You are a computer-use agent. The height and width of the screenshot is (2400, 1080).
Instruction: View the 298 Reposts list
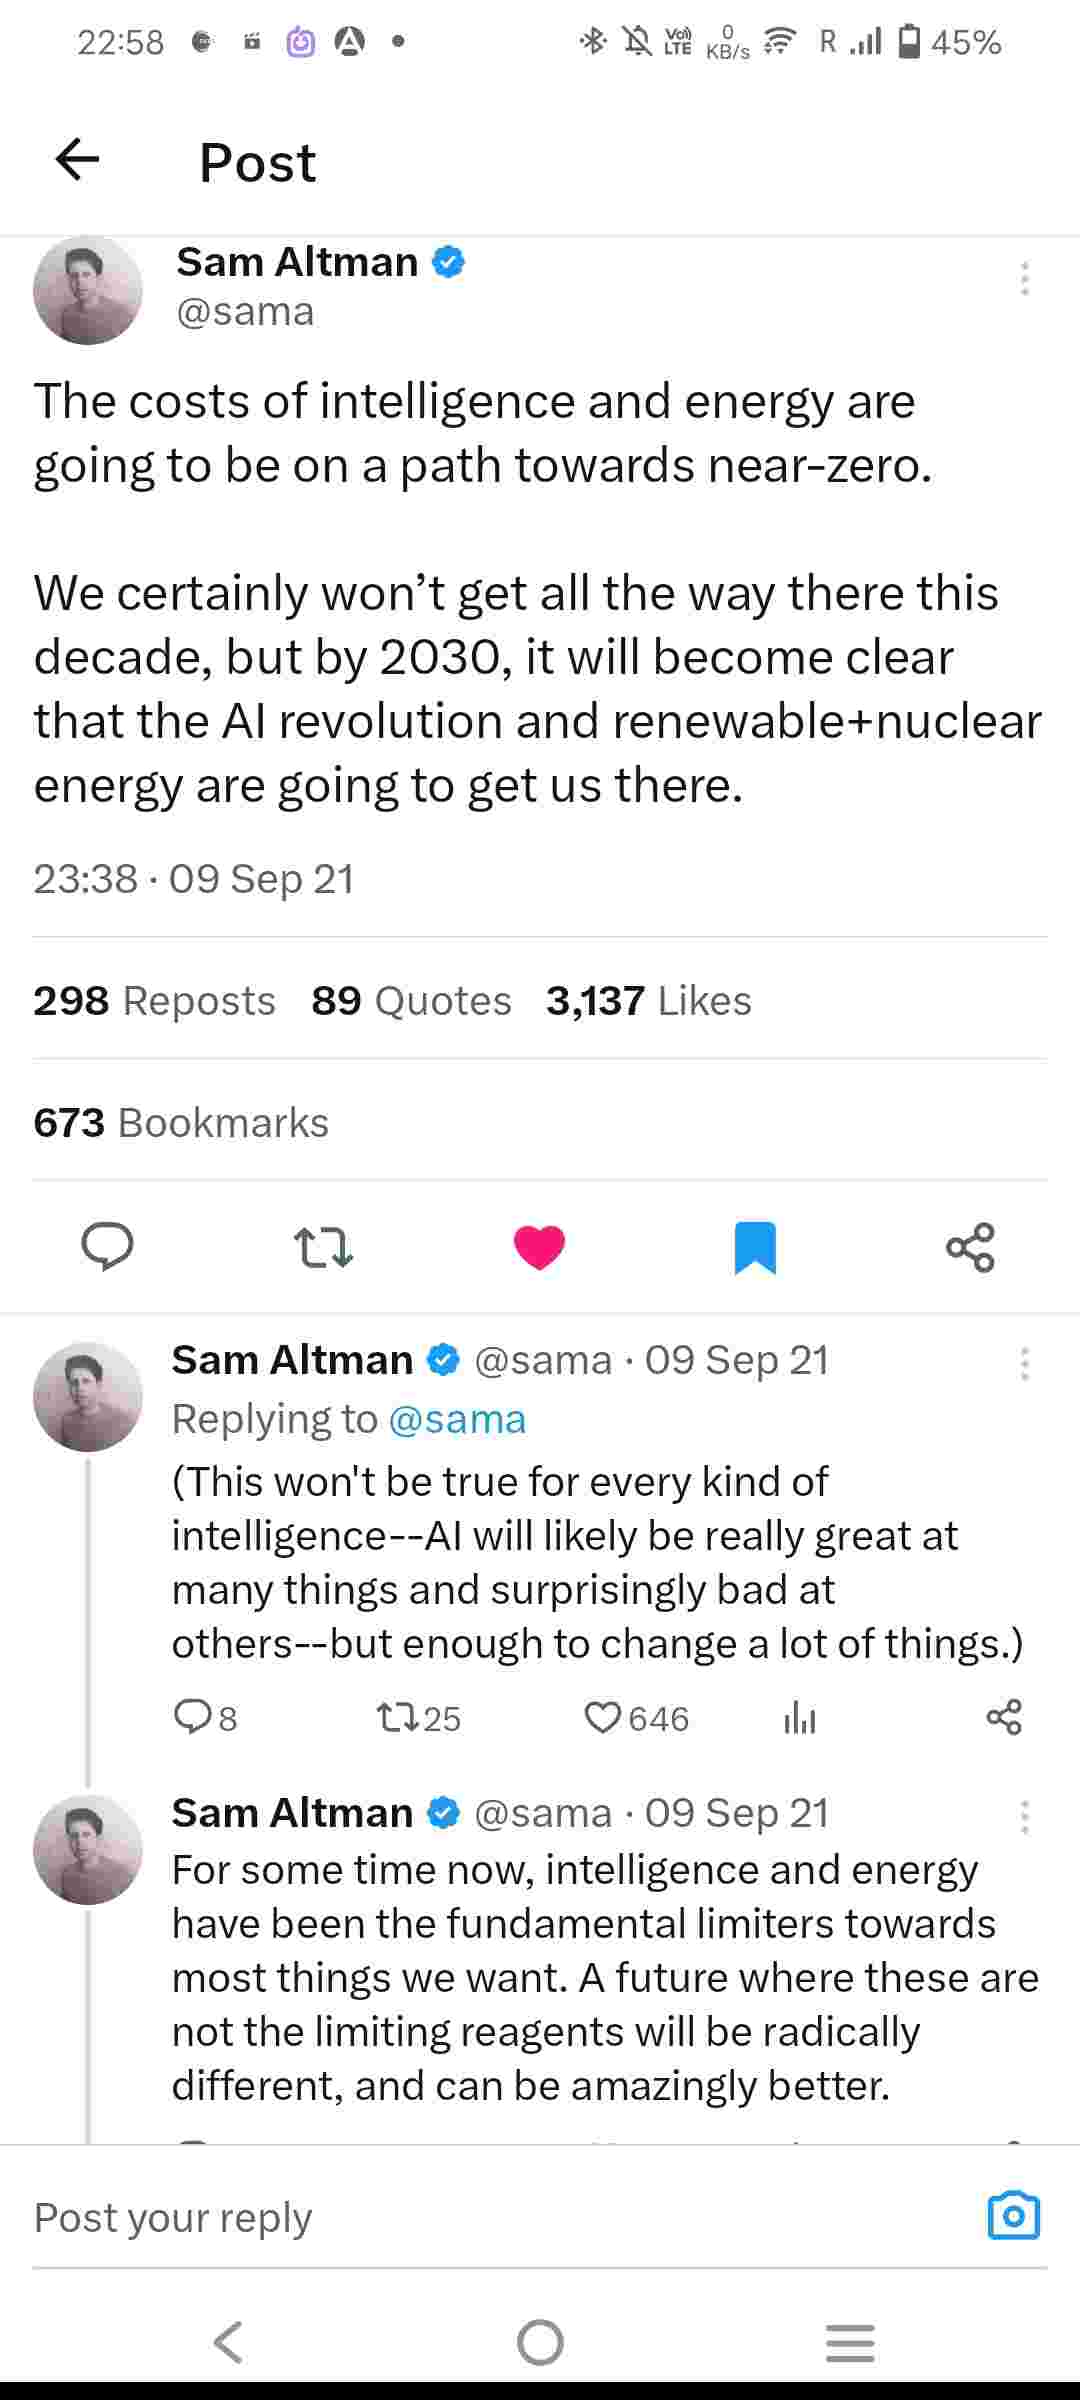click(154, 1000)
